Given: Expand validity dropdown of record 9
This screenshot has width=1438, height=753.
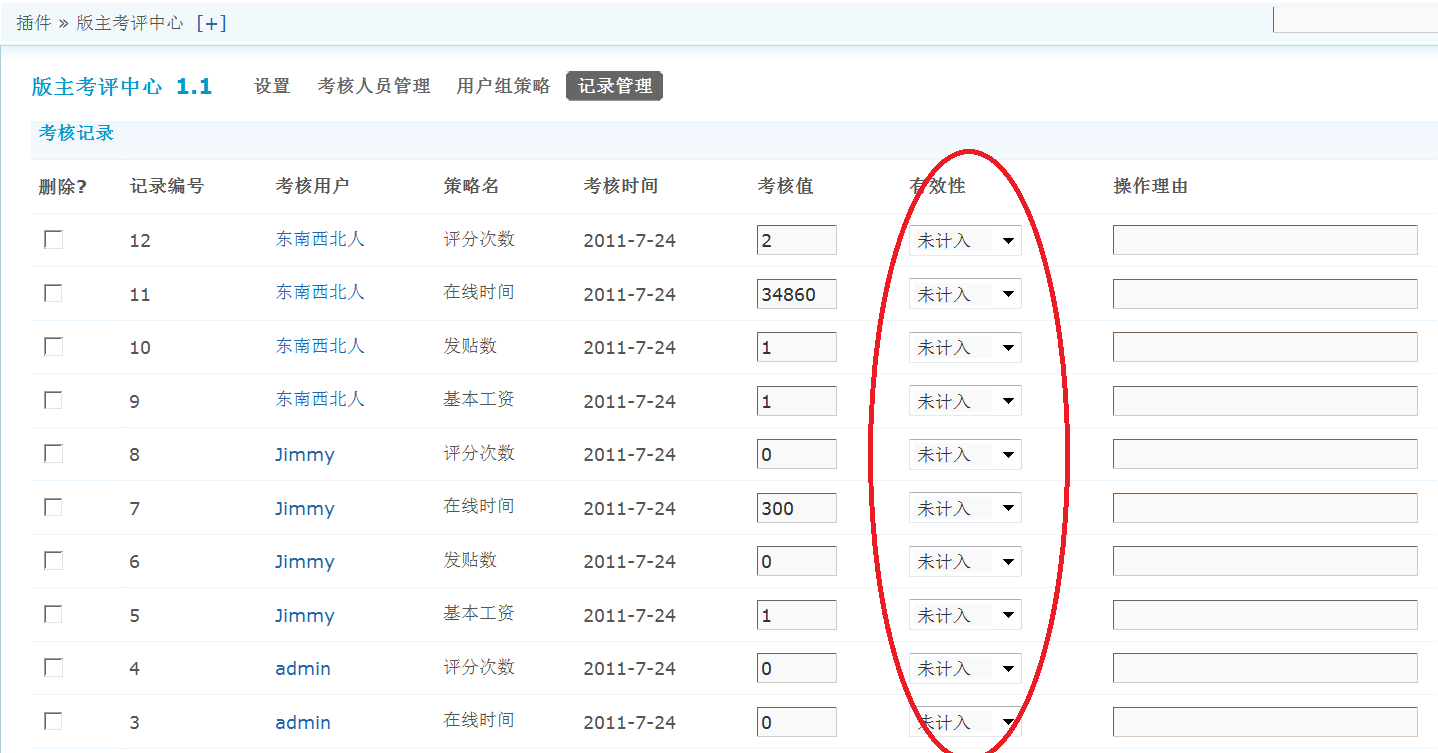Looking at the screenshot, I should (965, 401).
